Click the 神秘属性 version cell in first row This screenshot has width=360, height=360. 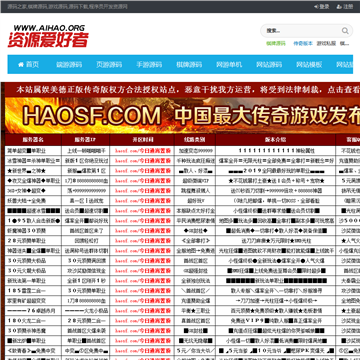pyautogui.click(x=276, y=151)
